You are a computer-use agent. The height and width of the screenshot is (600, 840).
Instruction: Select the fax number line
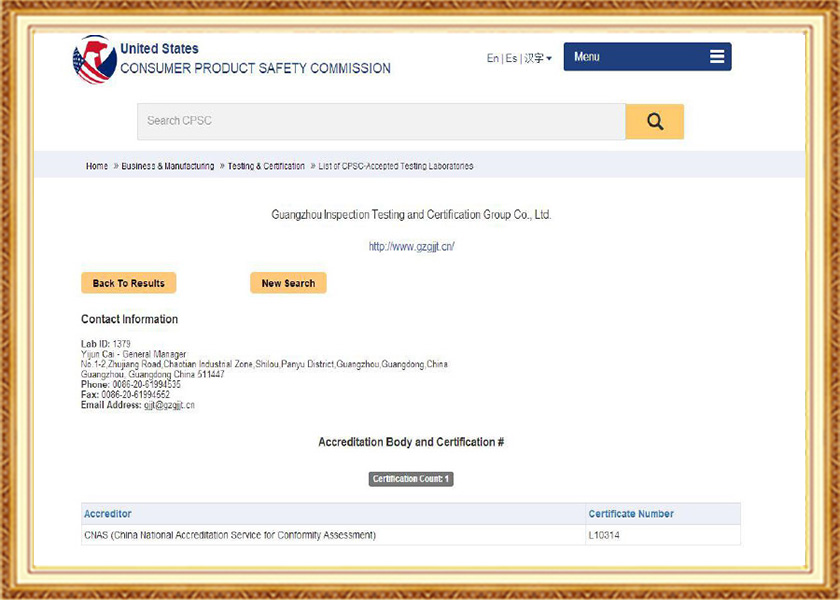pyautogui.click(x=125, y=395)
